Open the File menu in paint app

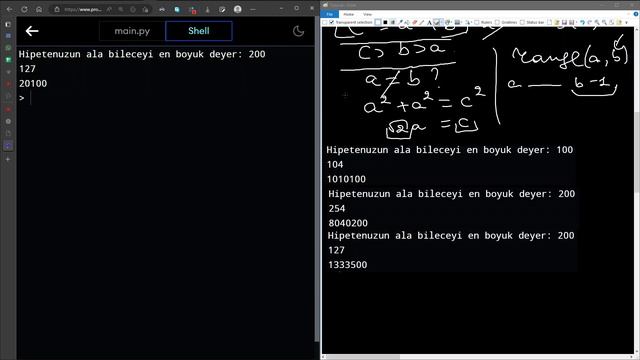[329, 14]
